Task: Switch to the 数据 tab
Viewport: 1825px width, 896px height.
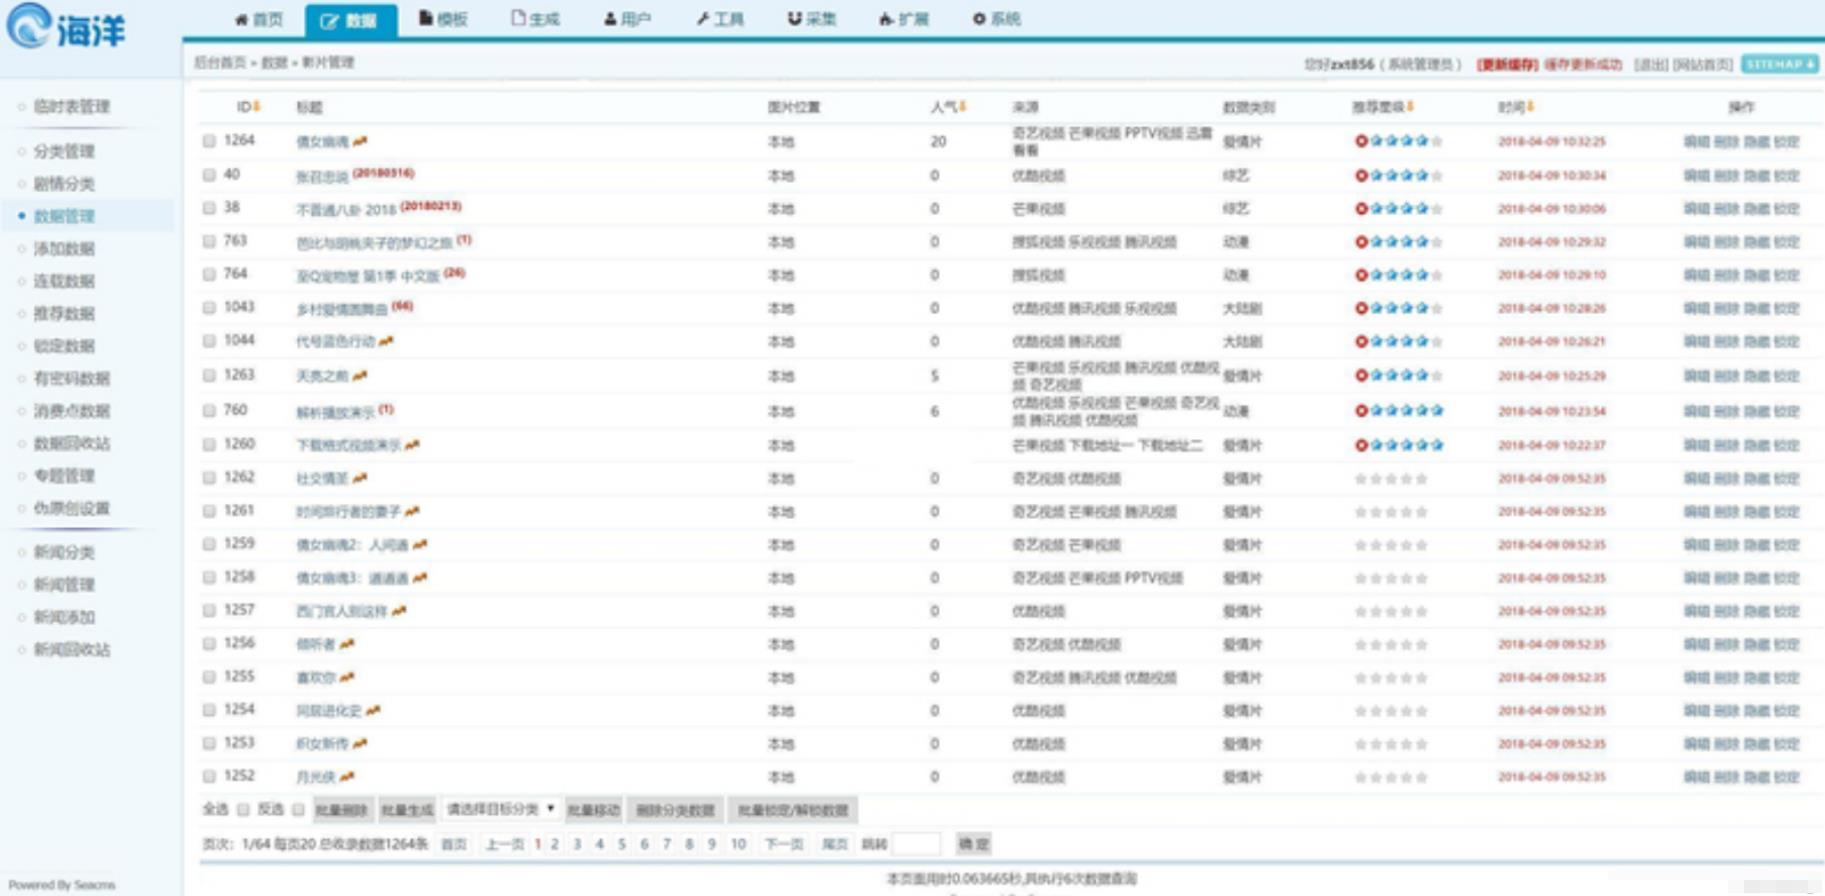Action: point(350,20)
